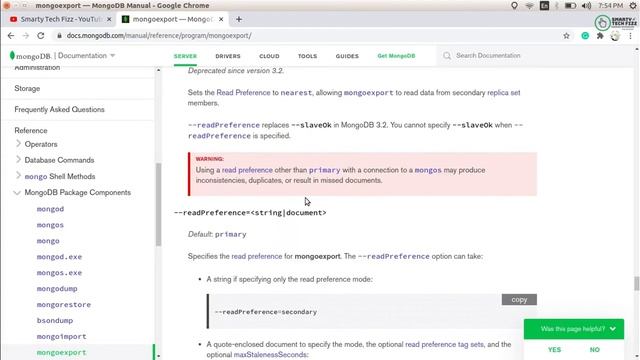640x360 pixels.
Task: Open the bsondump sidebar page
Action: point(55,320)
